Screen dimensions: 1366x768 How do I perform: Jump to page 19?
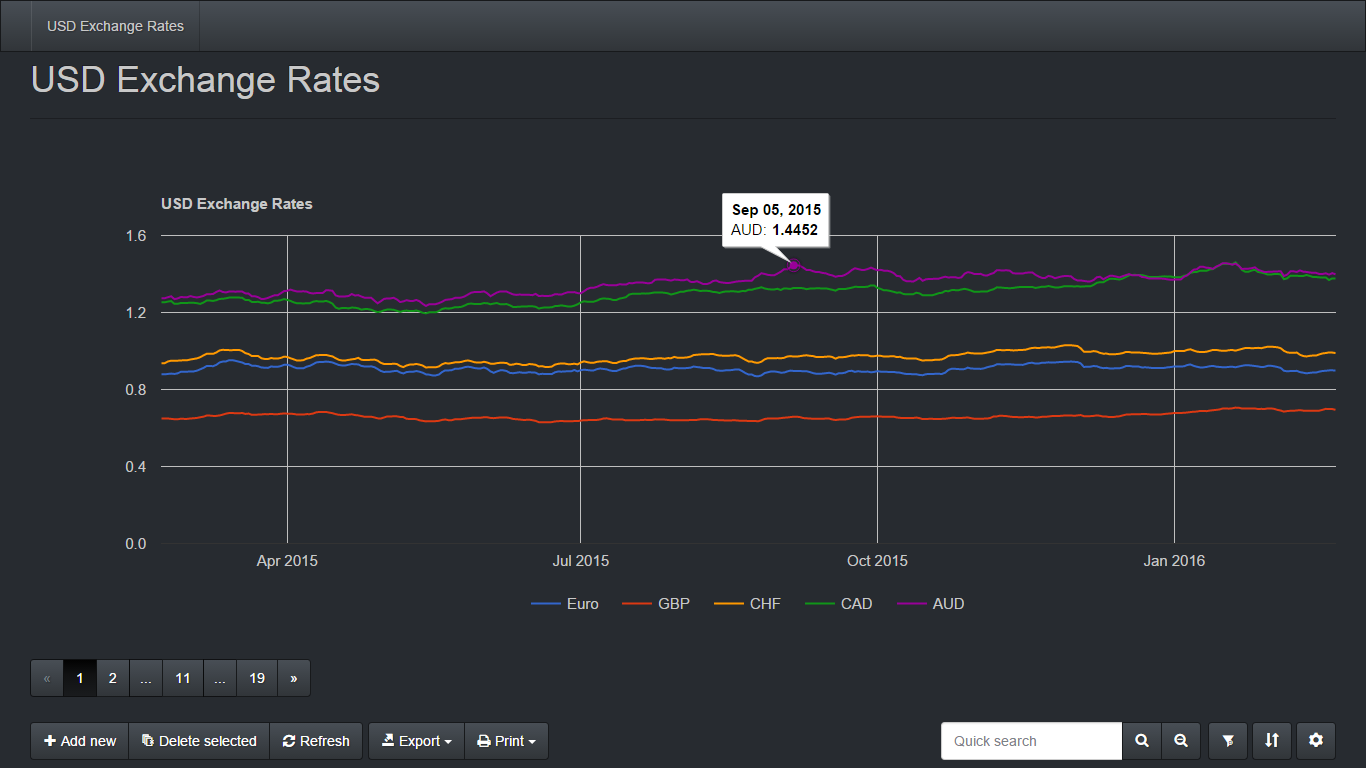257,678
